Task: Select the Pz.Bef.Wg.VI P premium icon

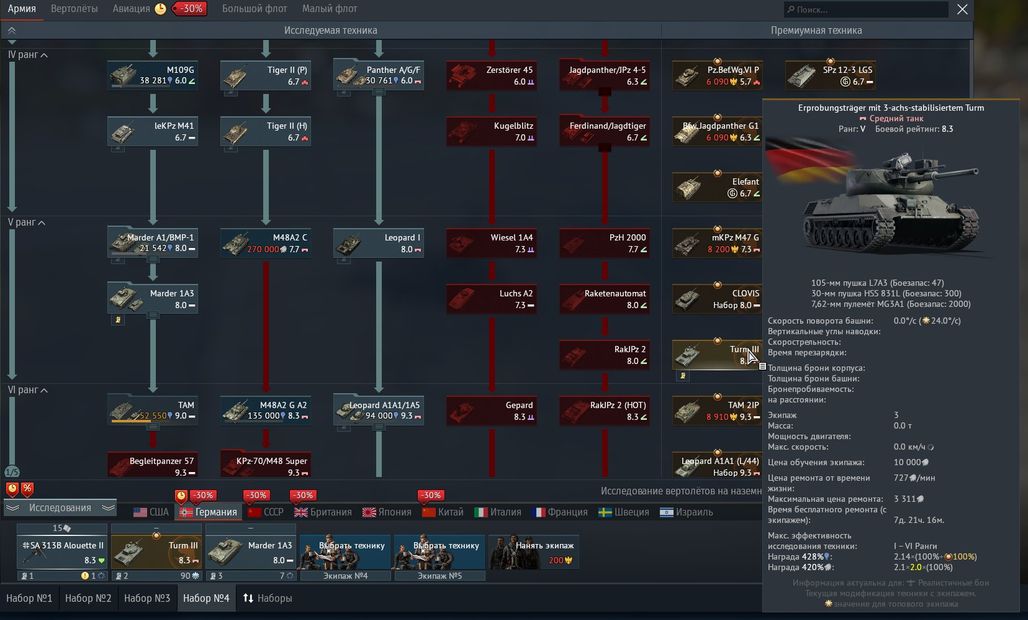Action: pos(717,75)
